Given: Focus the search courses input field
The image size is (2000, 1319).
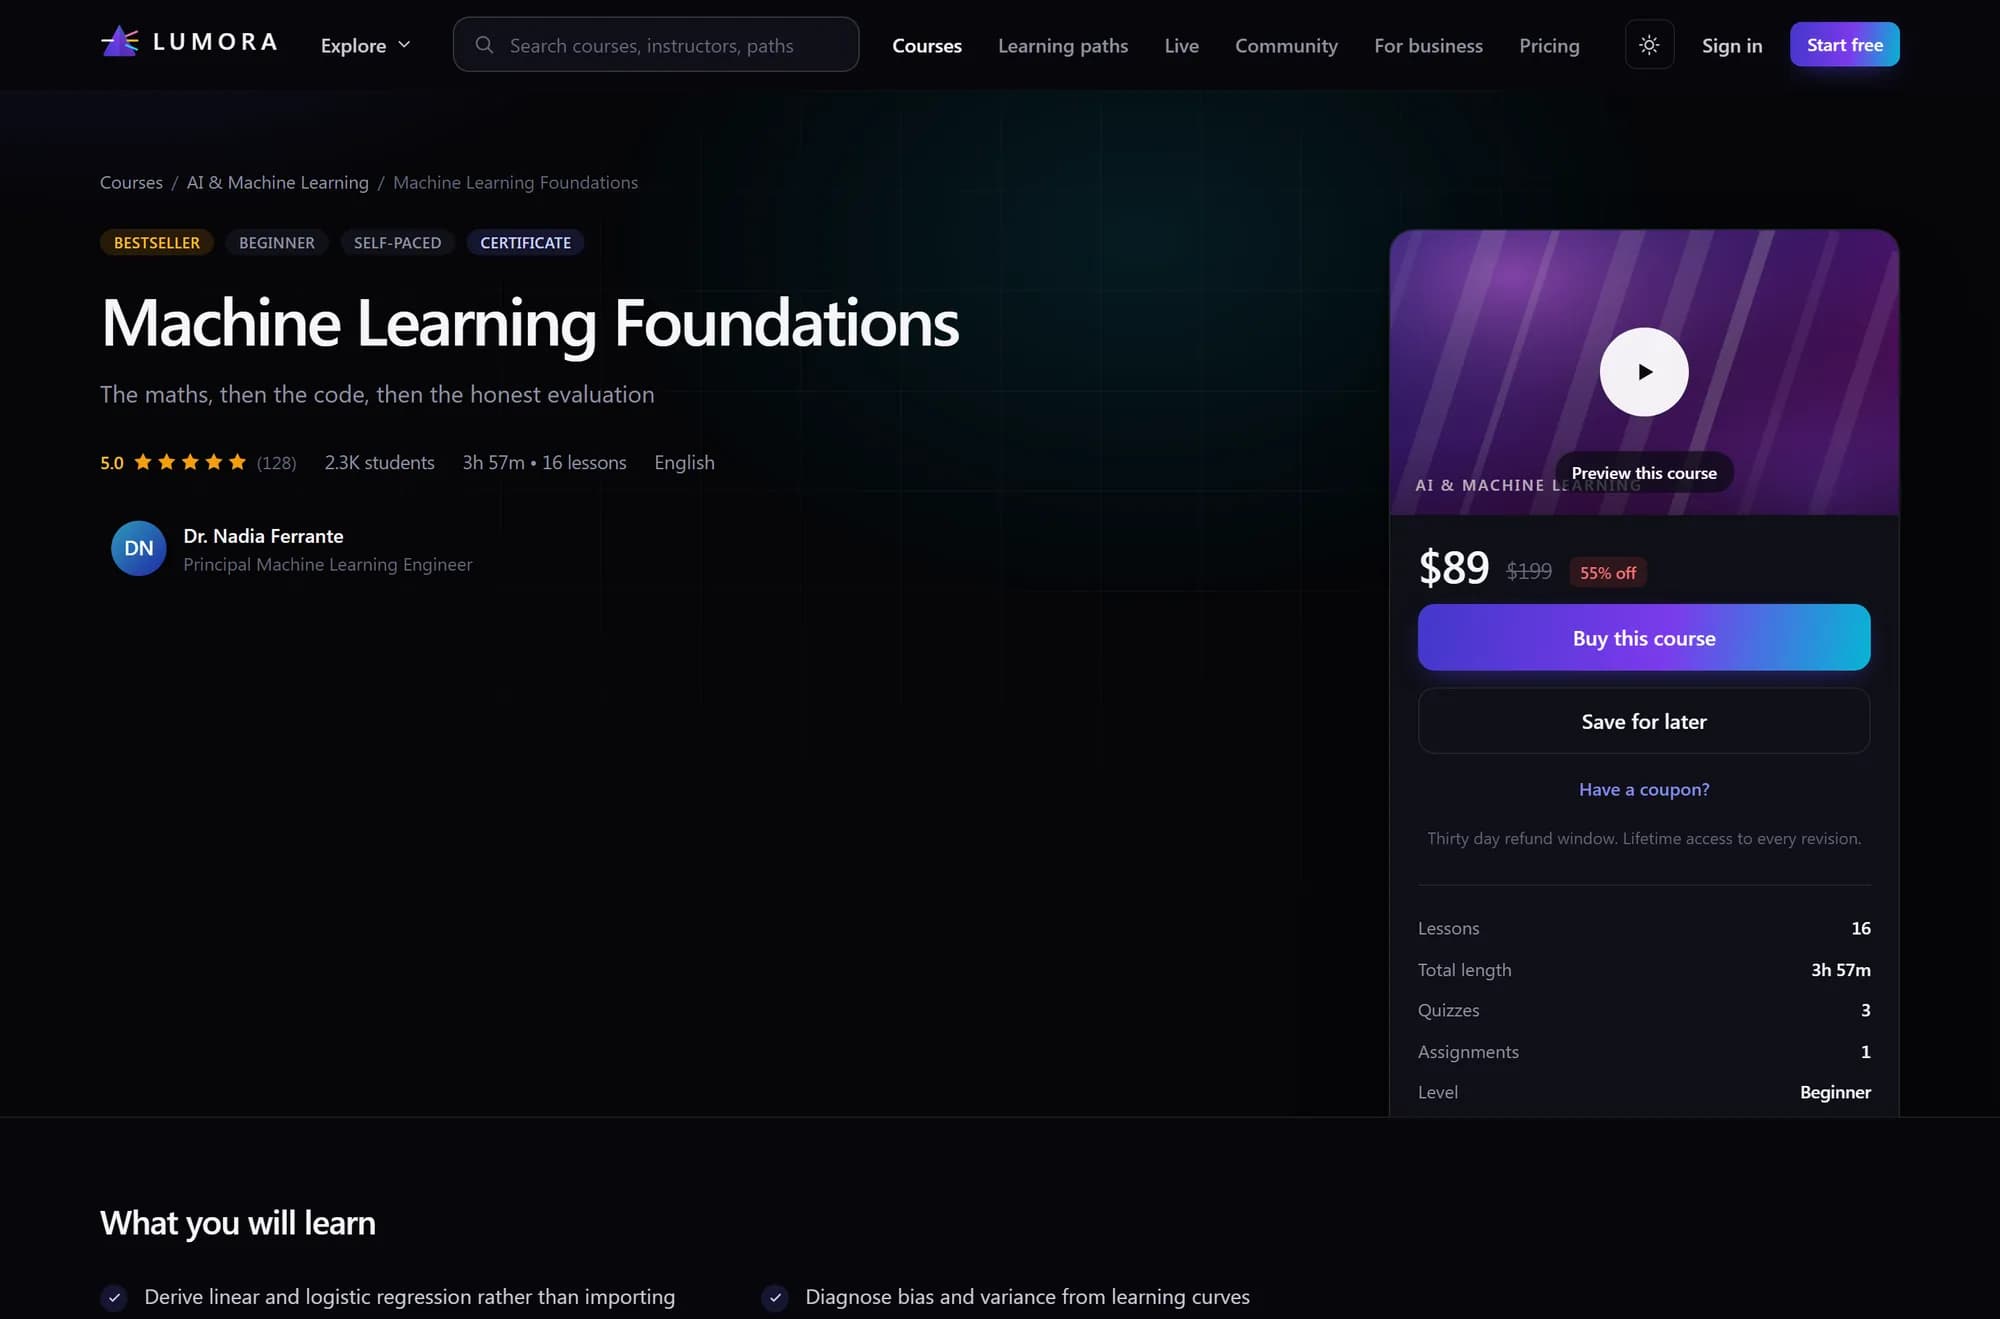Looking at the screenshot, I should 656,44.
